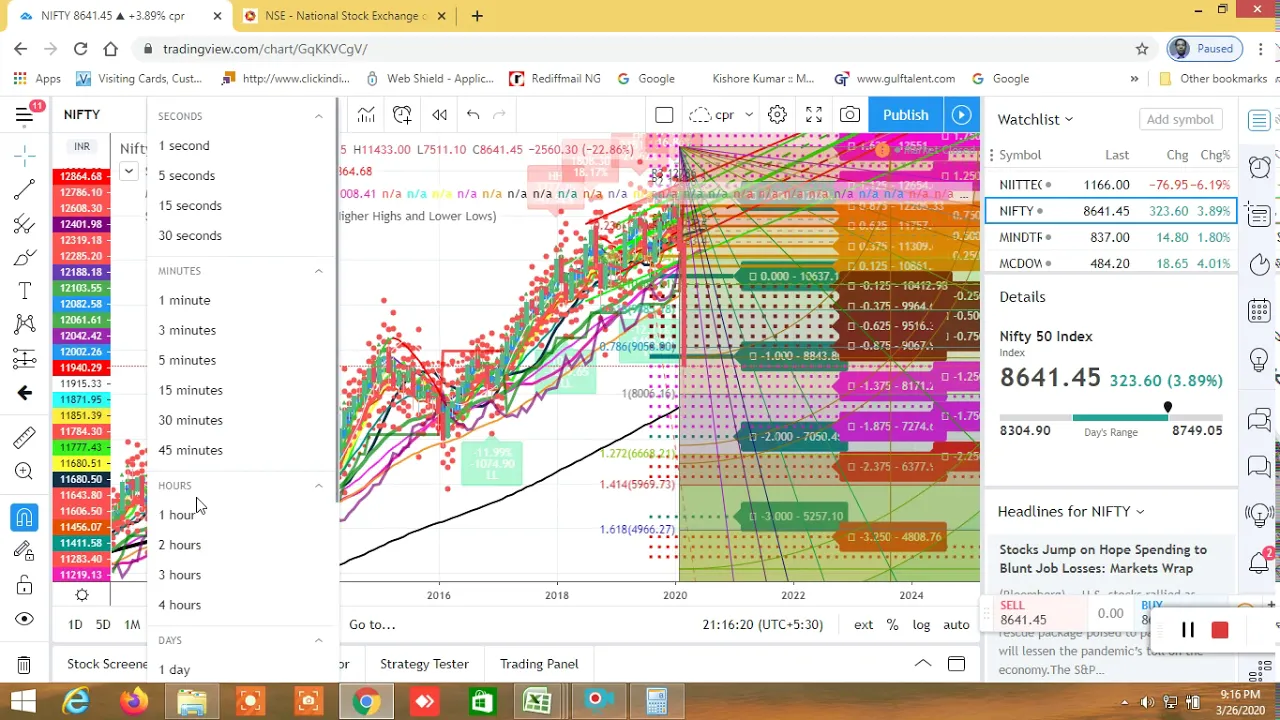Select the NIITTECH watchlist row
Viewport: 1280px width, 720px height.
click(x=1111, y=185)
